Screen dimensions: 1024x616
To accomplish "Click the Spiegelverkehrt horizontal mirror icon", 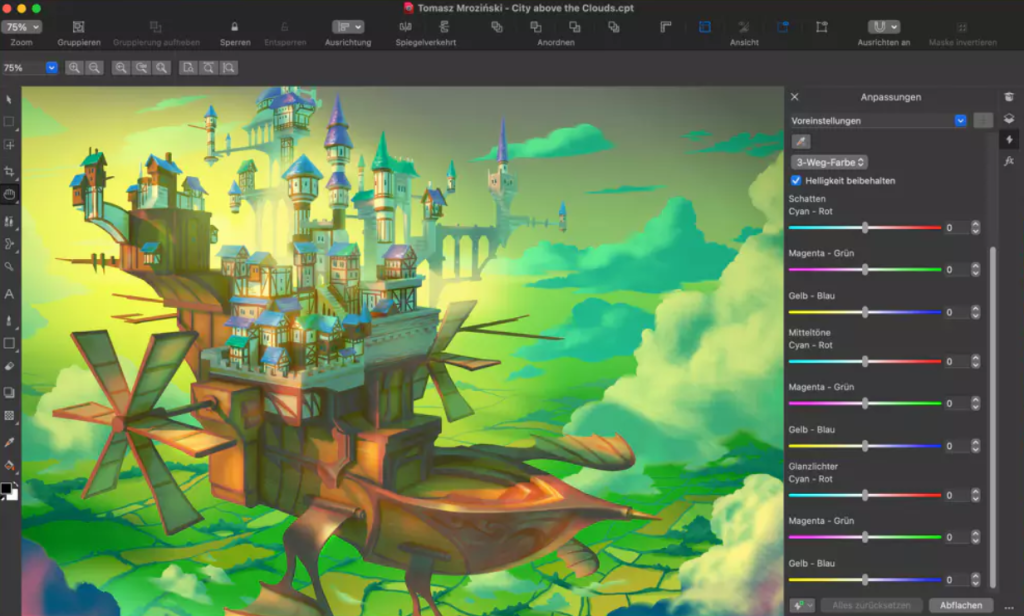I will pos(406,27).
